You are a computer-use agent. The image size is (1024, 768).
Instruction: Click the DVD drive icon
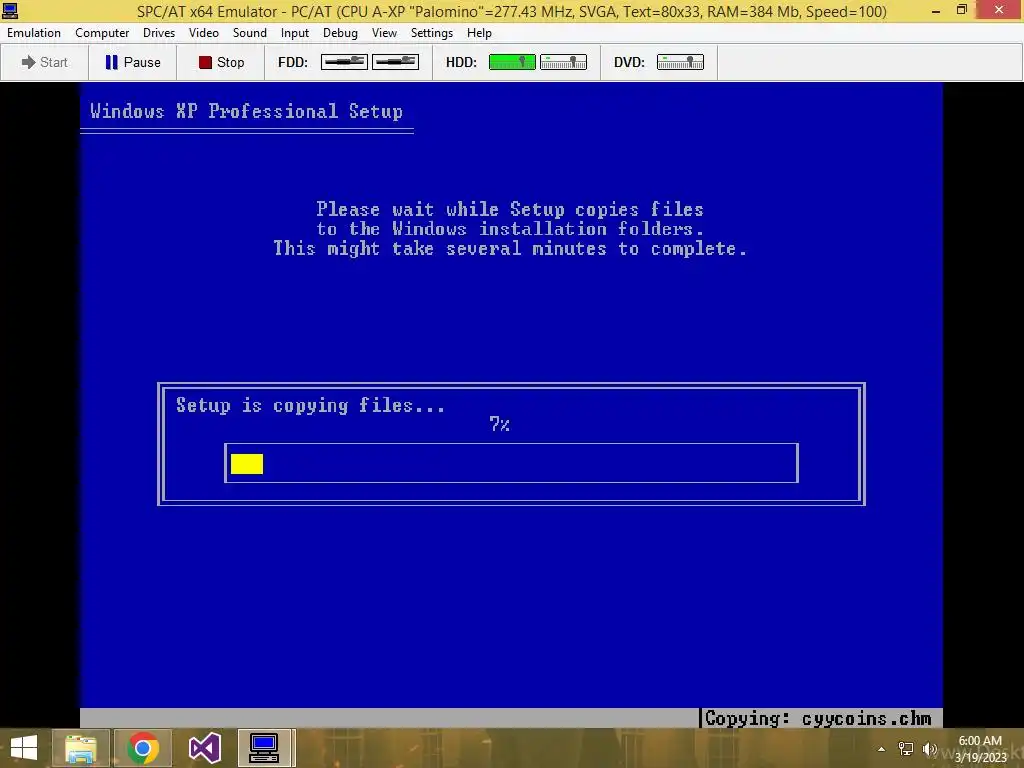(x=680, y=62)
